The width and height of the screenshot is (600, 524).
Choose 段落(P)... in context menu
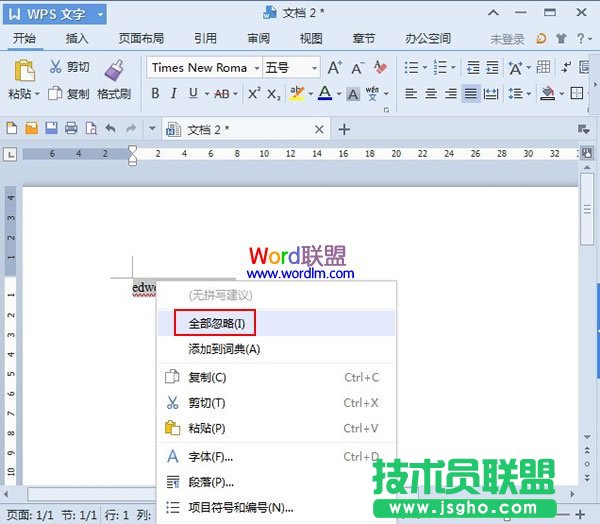(276, 482)
